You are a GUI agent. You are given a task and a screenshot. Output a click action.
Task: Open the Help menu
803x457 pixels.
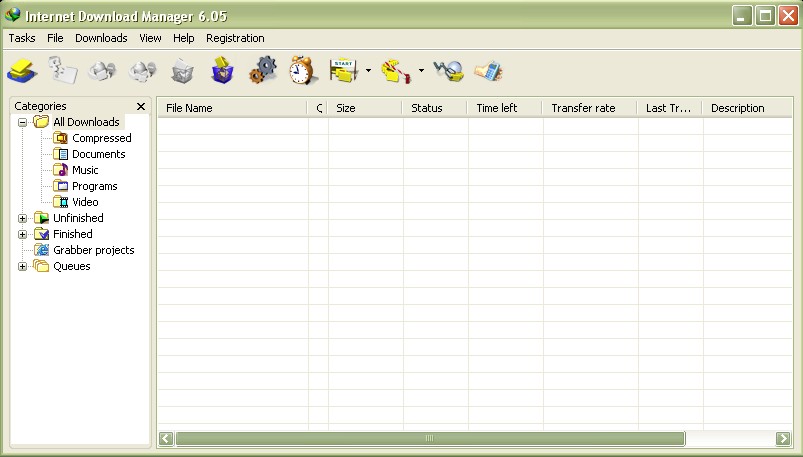pyautogui.click(x=183, y=38)
